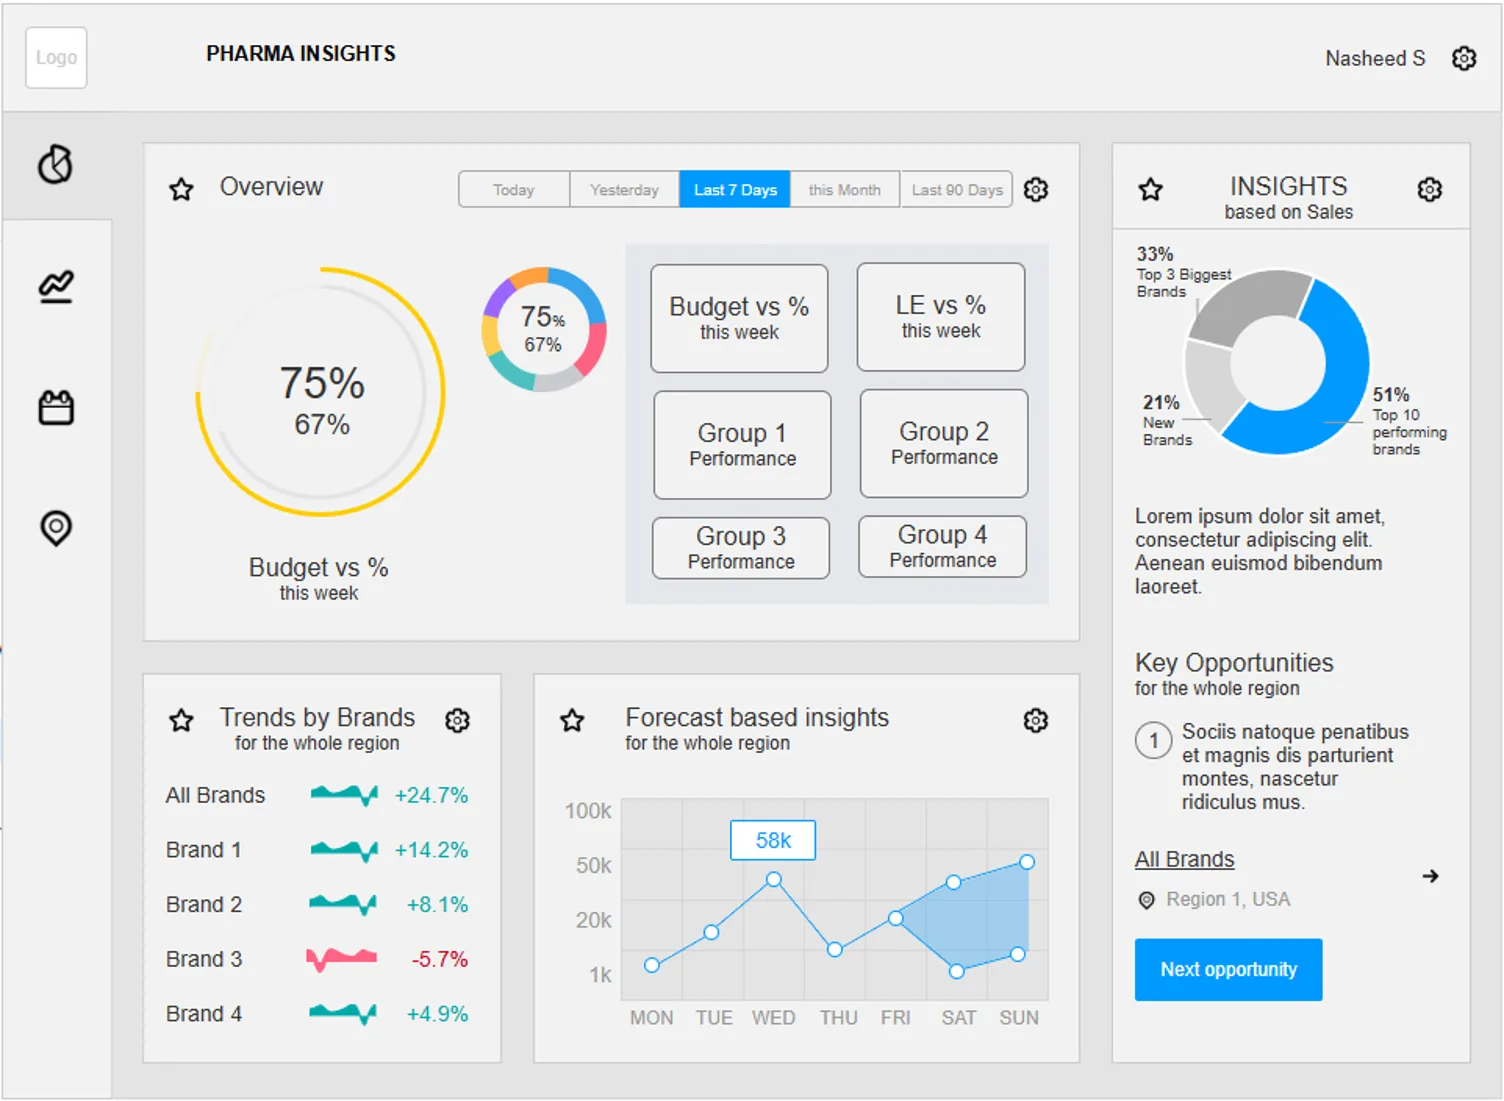Select the this Month tab
1504x1101 pixels.
(x=845, y=189)
